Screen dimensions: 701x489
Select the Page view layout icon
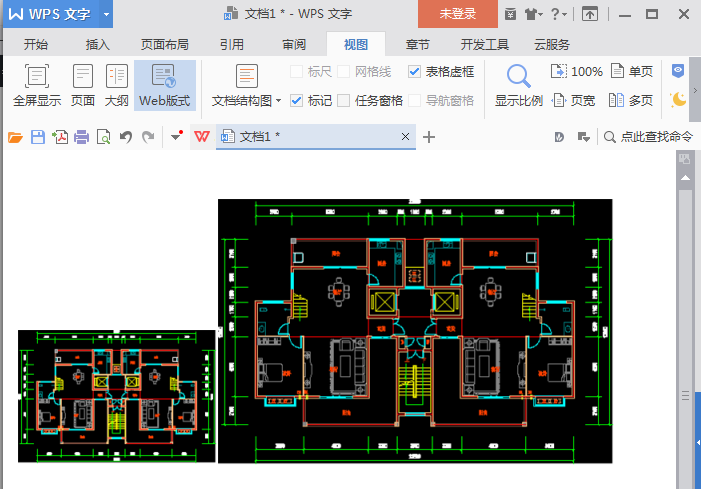pos(83,85)
